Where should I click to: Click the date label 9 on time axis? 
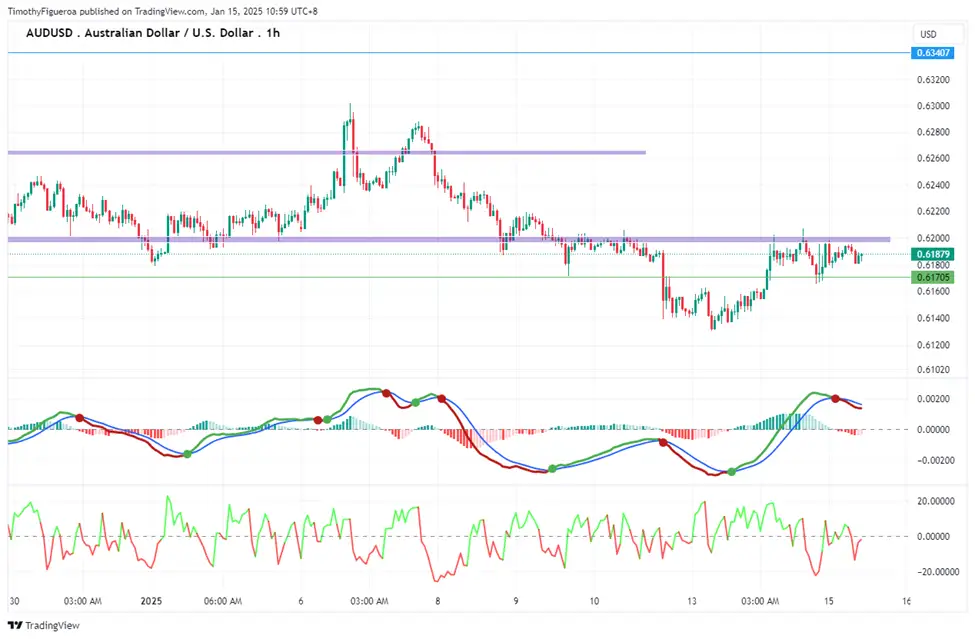[515, 601]
